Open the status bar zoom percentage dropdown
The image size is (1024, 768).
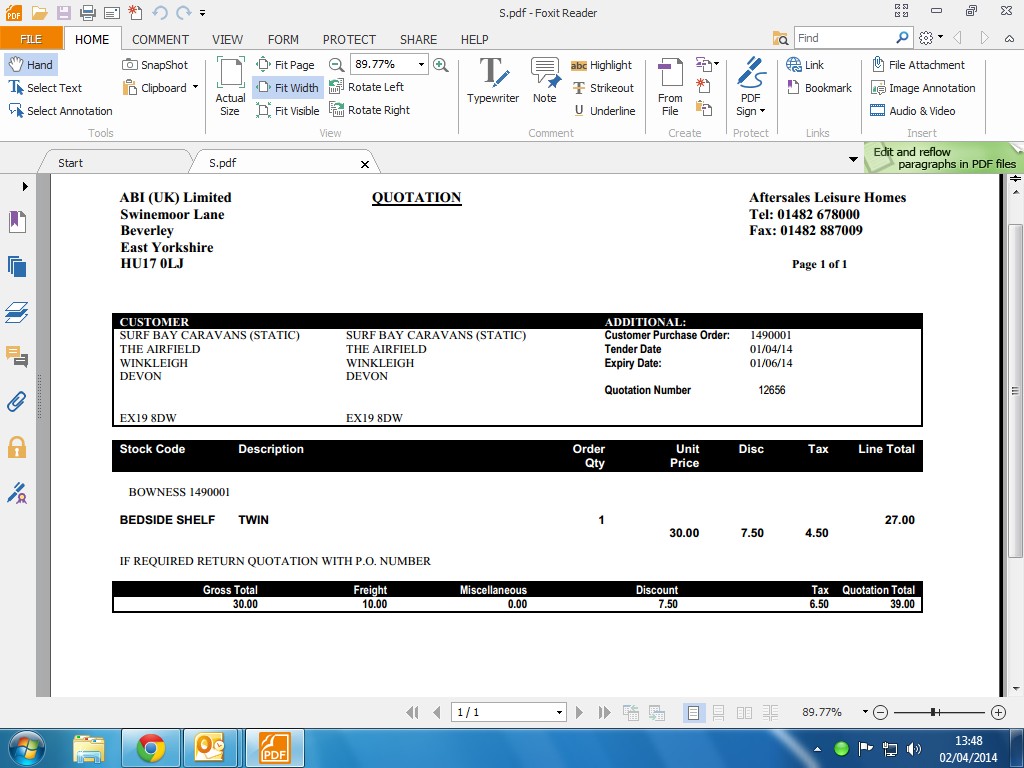coord(865,712)
